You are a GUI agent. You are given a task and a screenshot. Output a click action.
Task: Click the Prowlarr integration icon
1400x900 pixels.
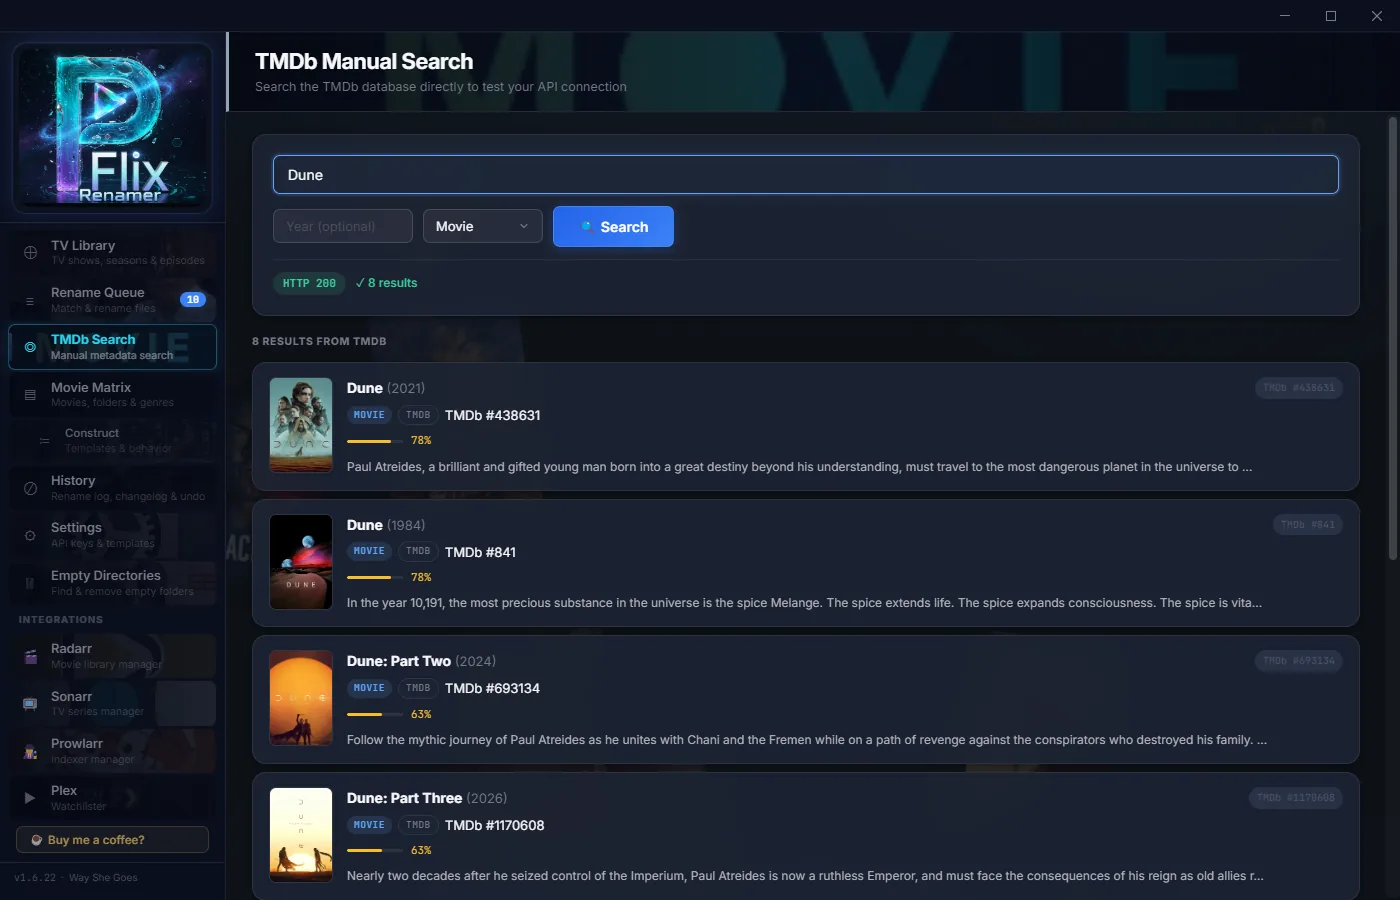tap(30, 751)
